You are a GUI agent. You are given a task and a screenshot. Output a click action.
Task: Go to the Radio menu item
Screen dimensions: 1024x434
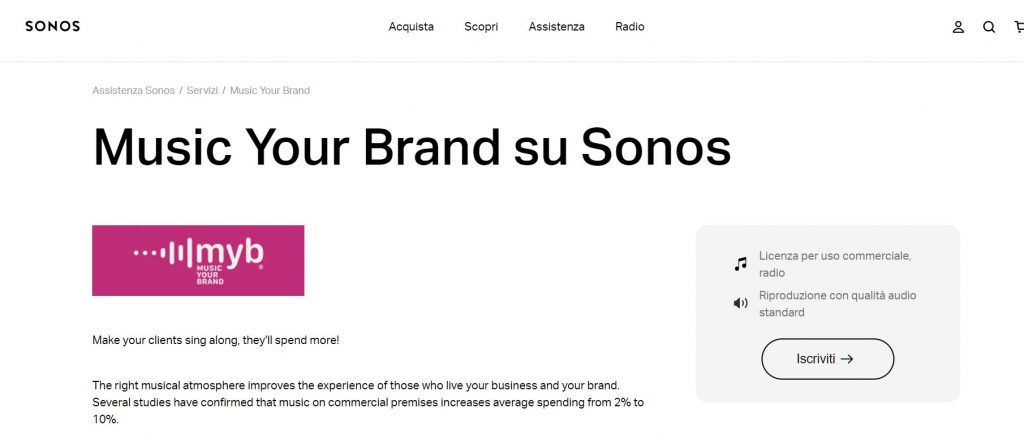point(630,27)
